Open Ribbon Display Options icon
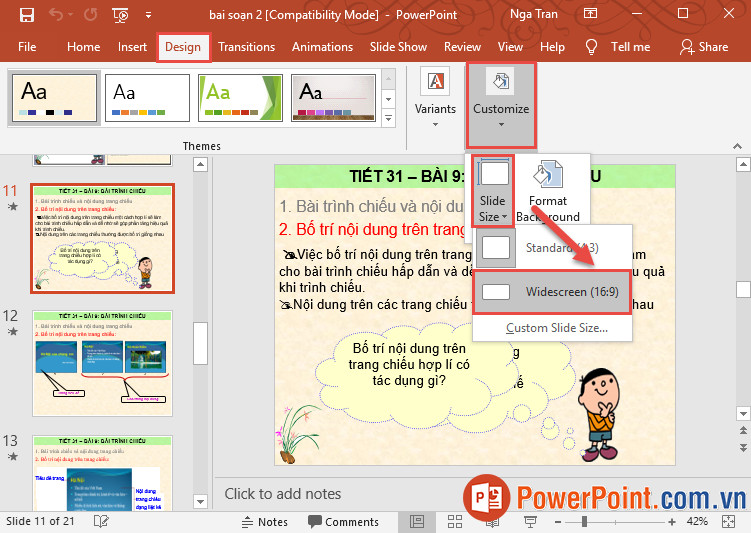Image resolution: width=751 pixels, height=533 pixels. click(590, 13)
